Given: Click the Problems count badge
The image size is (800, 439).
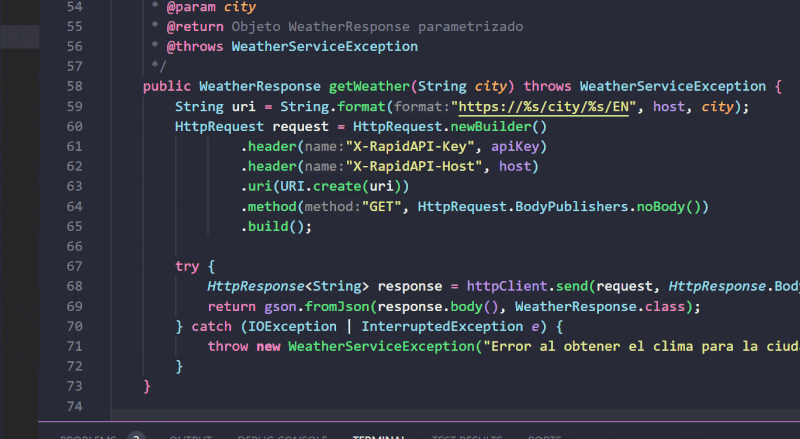Looking at the screenshot, I should (x=137, y=437).
